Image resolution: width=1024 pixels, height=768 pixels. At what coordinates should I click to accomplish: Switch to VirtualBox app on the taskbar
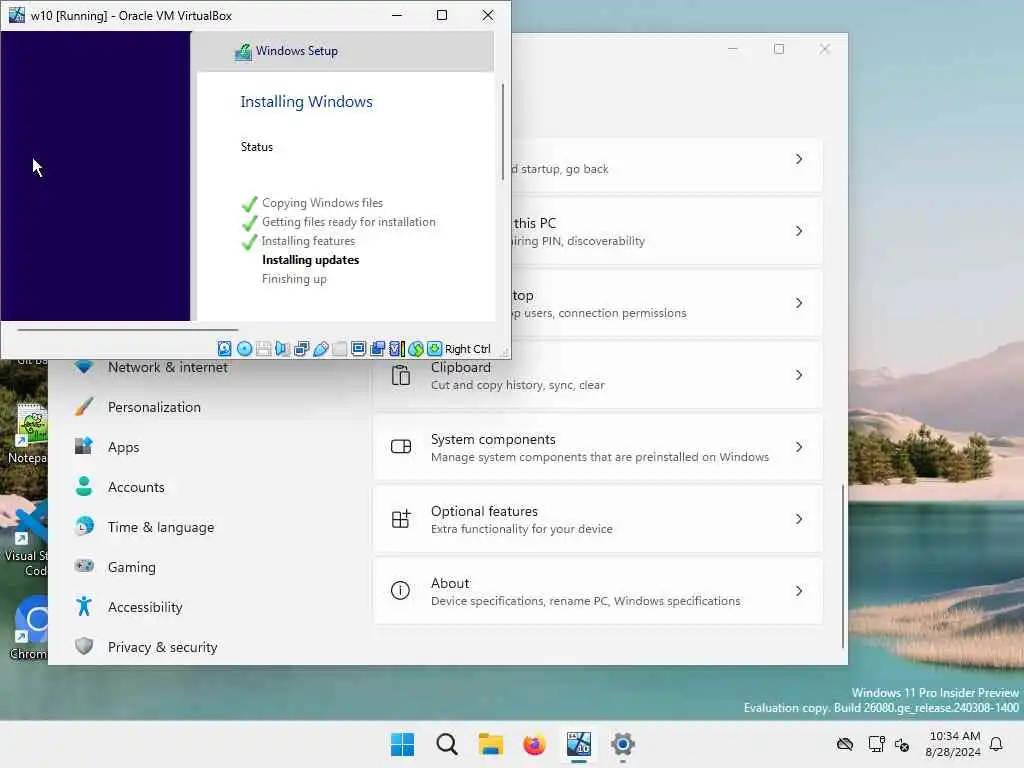579,744
